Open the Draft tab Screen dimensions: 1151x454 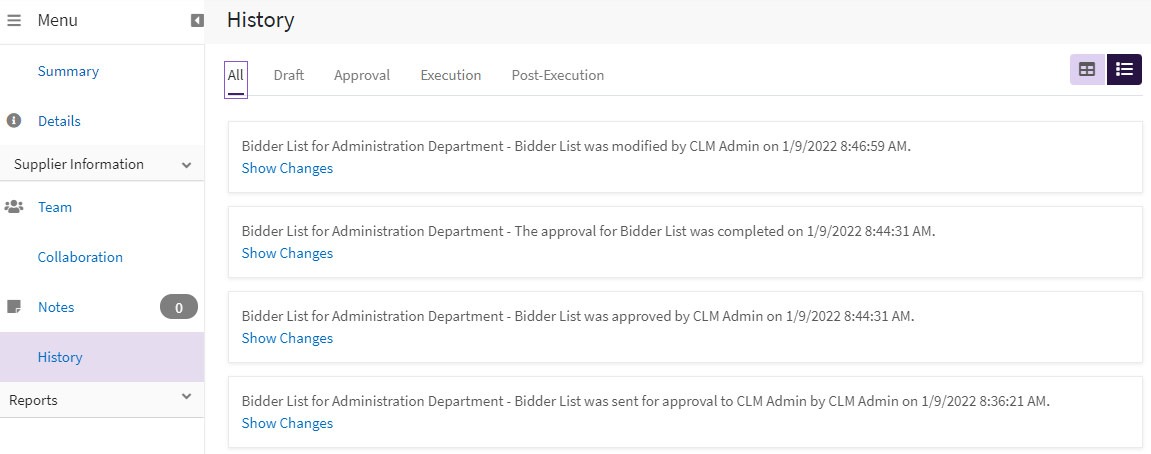click(289, 76)
